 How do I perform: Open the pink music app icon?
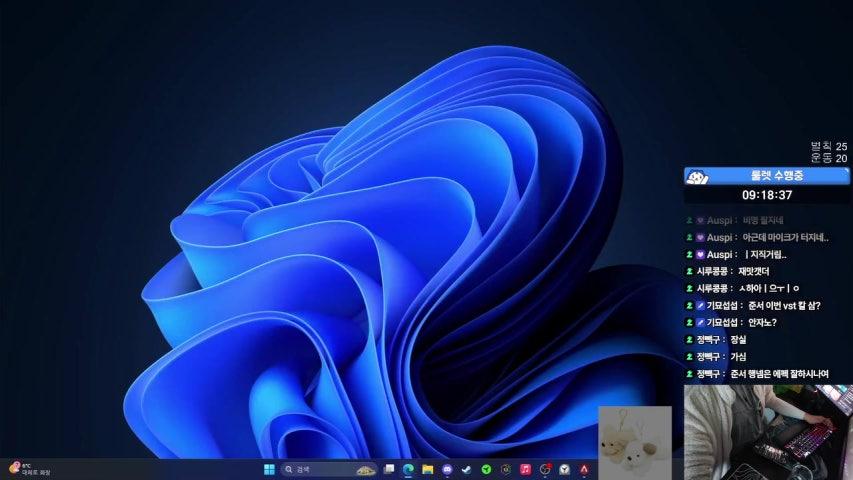pyautogui.click(x=525, y=469)
